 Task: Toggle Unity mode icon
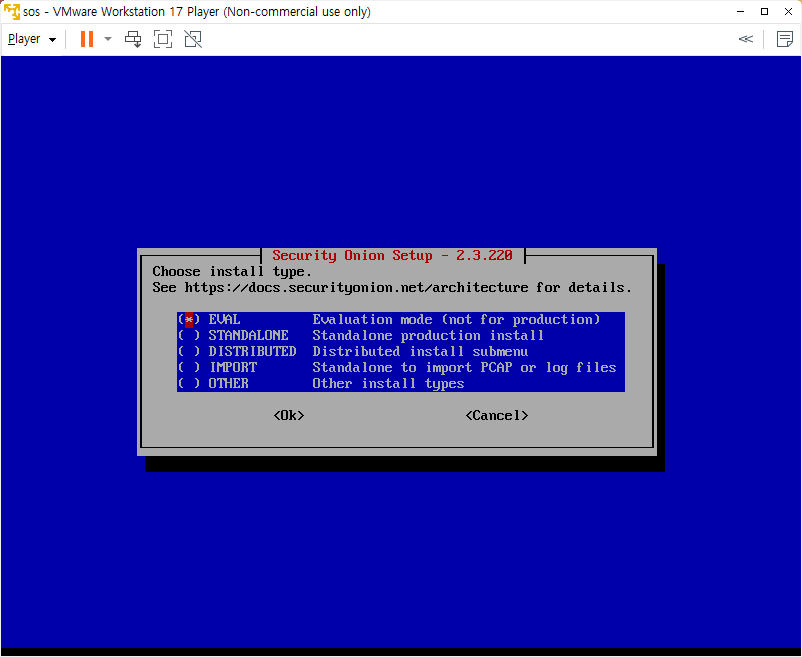point(193,39)
